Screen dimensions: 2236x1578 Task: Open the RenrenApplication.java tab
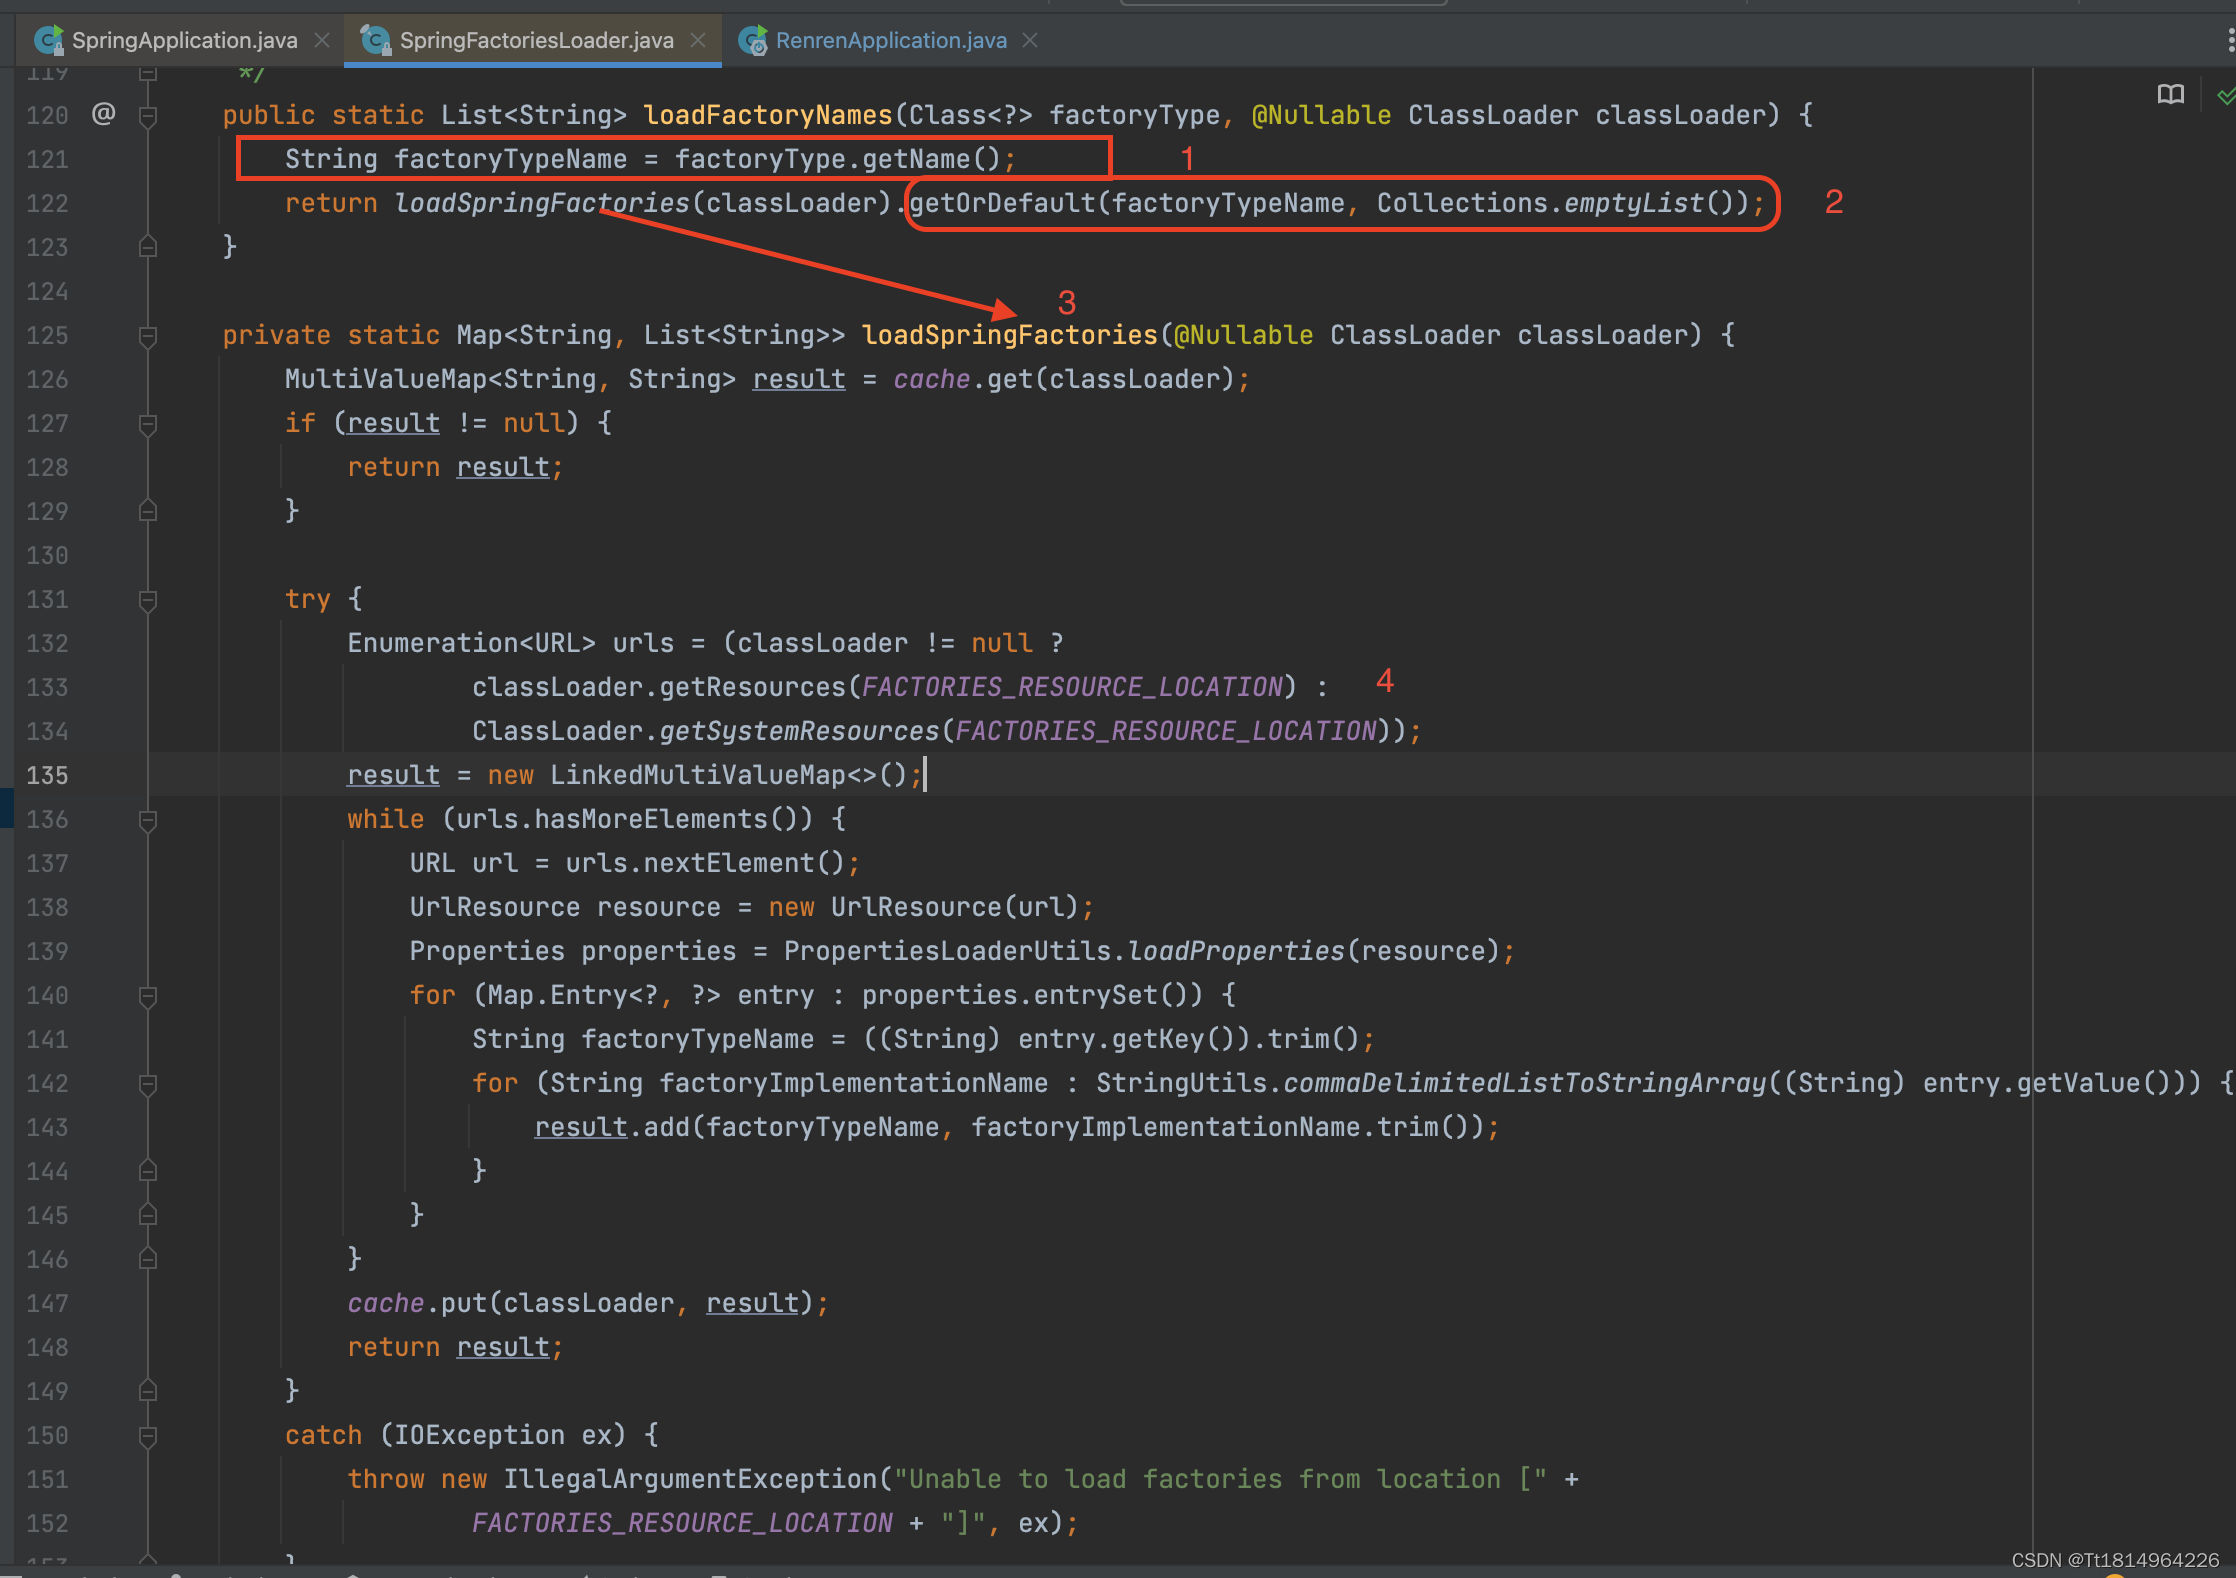891,40
